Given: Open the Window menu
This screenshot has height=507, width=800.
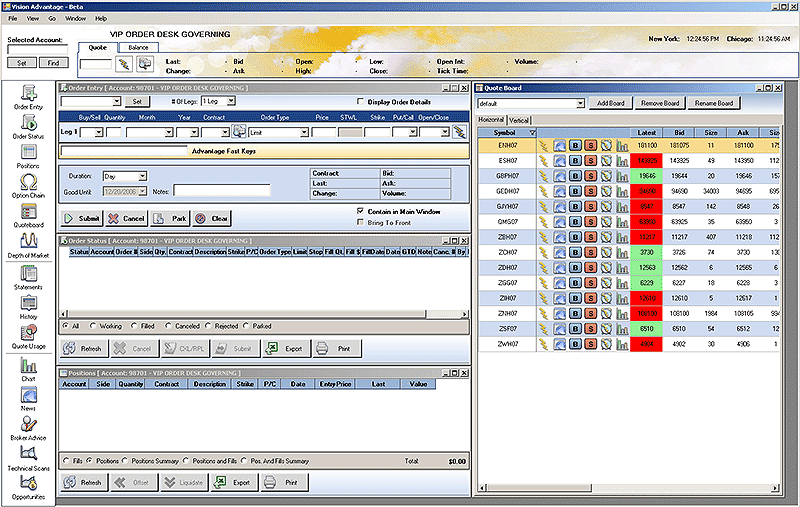Looking at the screenshot, I should click(x=75, y=19).
